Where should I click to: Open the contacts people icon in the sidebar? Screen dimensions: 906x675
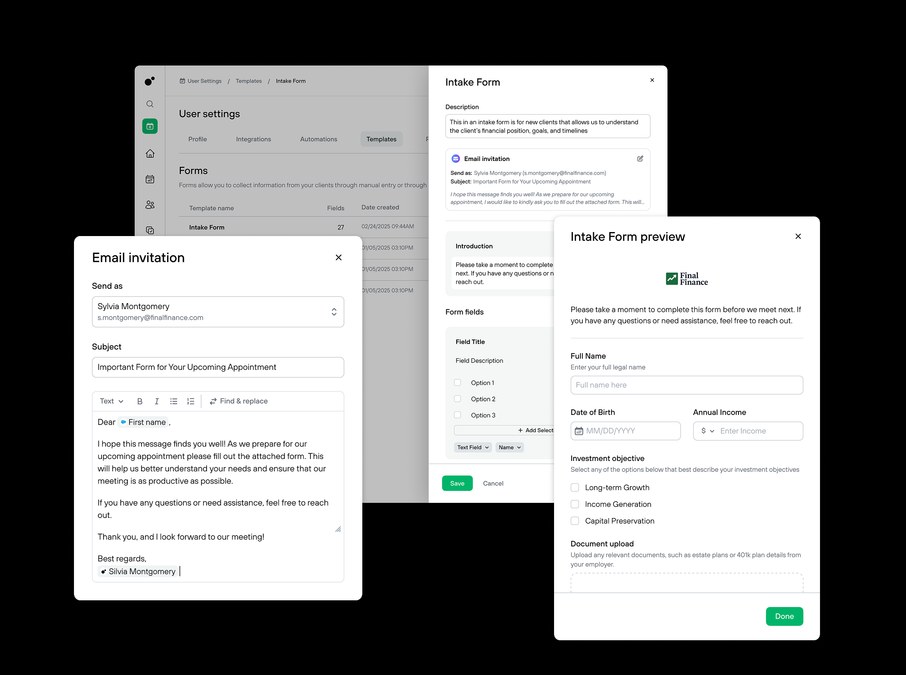(x=150, y=205)
